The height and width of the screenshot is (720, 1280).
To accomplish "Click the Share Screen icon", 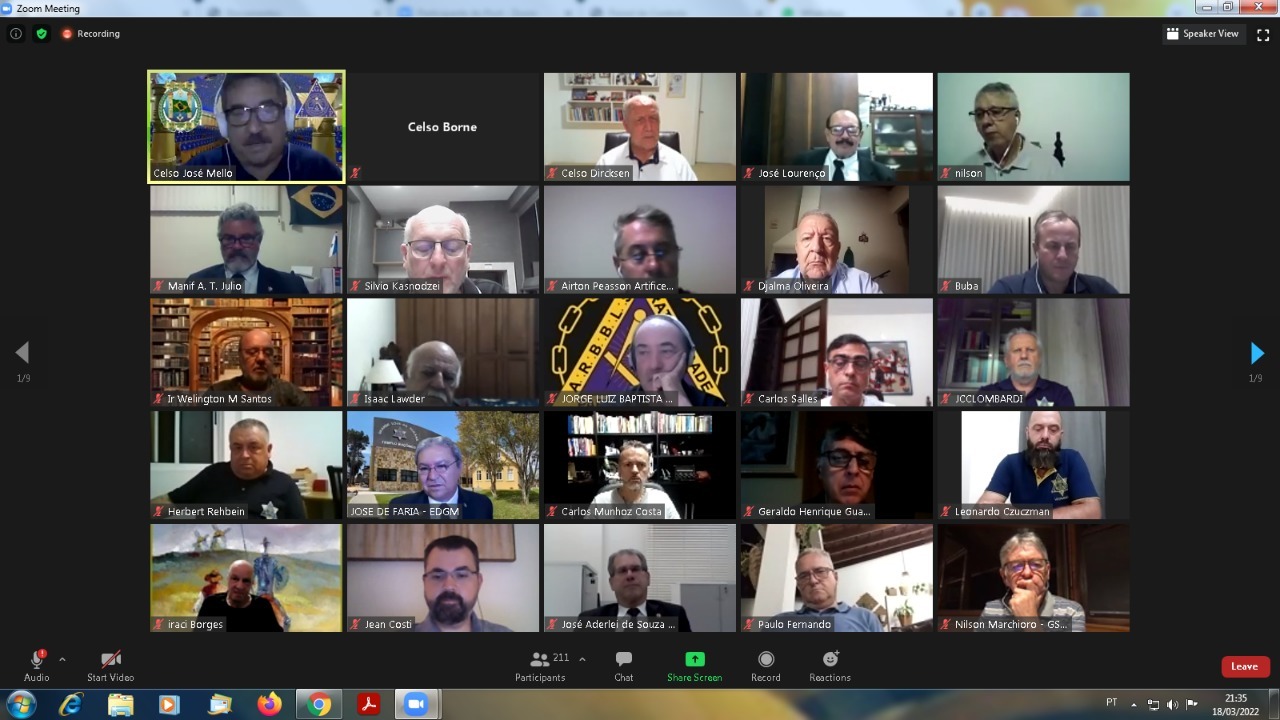I will point(694,665).
